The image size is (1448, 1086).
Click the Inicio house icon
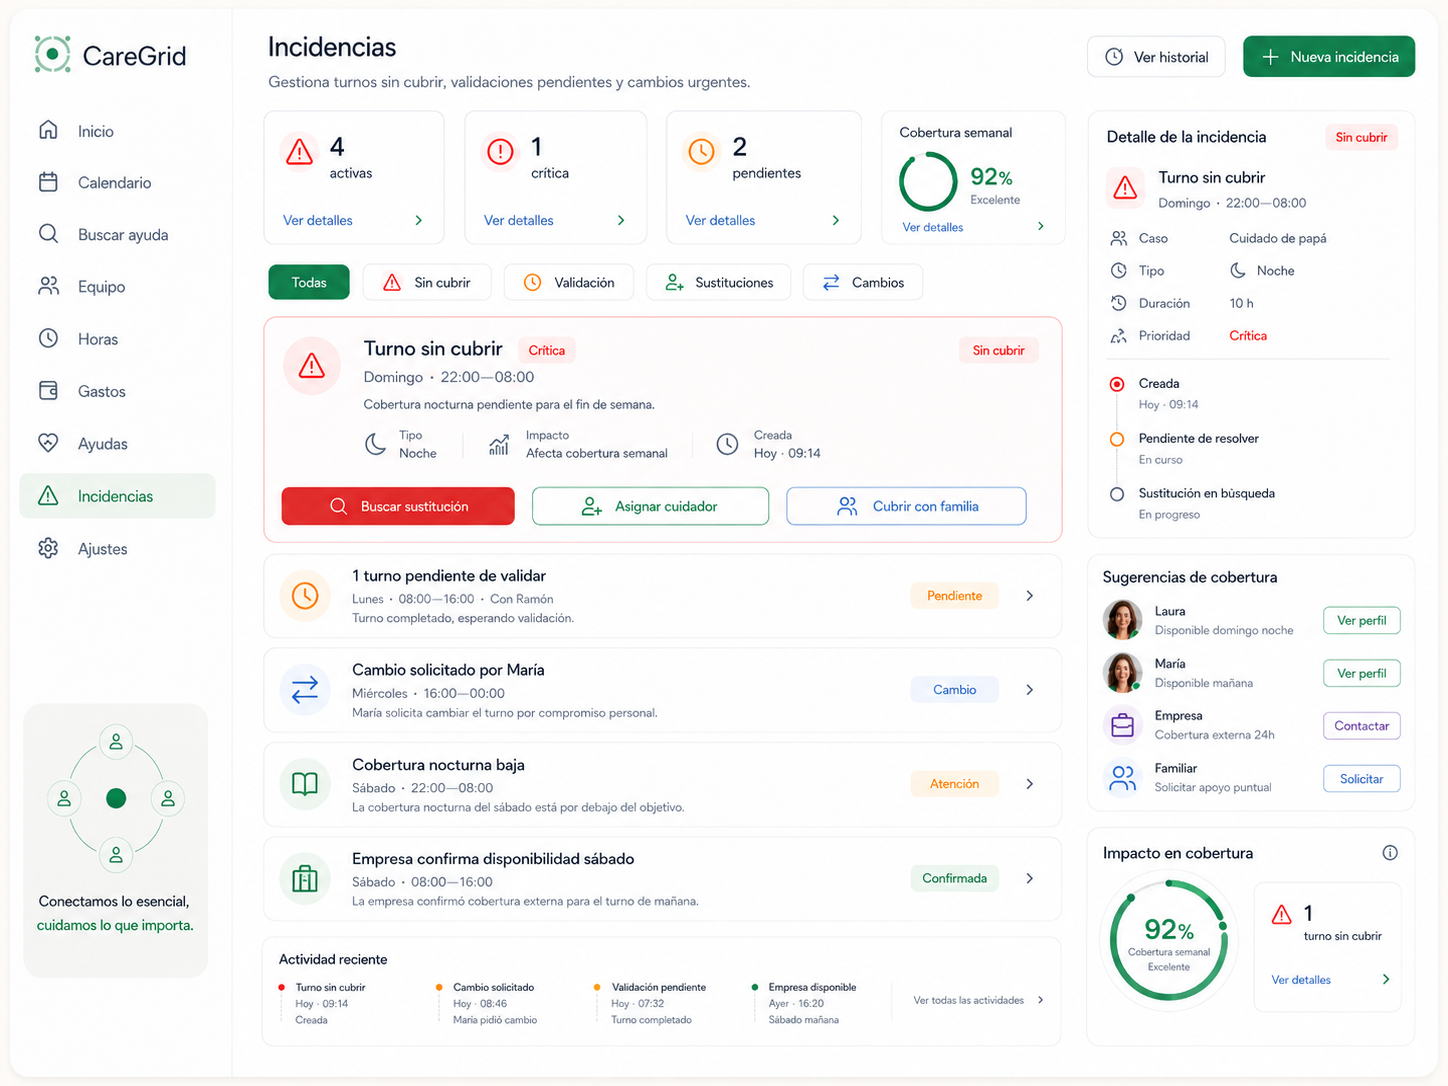click(48, 130)
